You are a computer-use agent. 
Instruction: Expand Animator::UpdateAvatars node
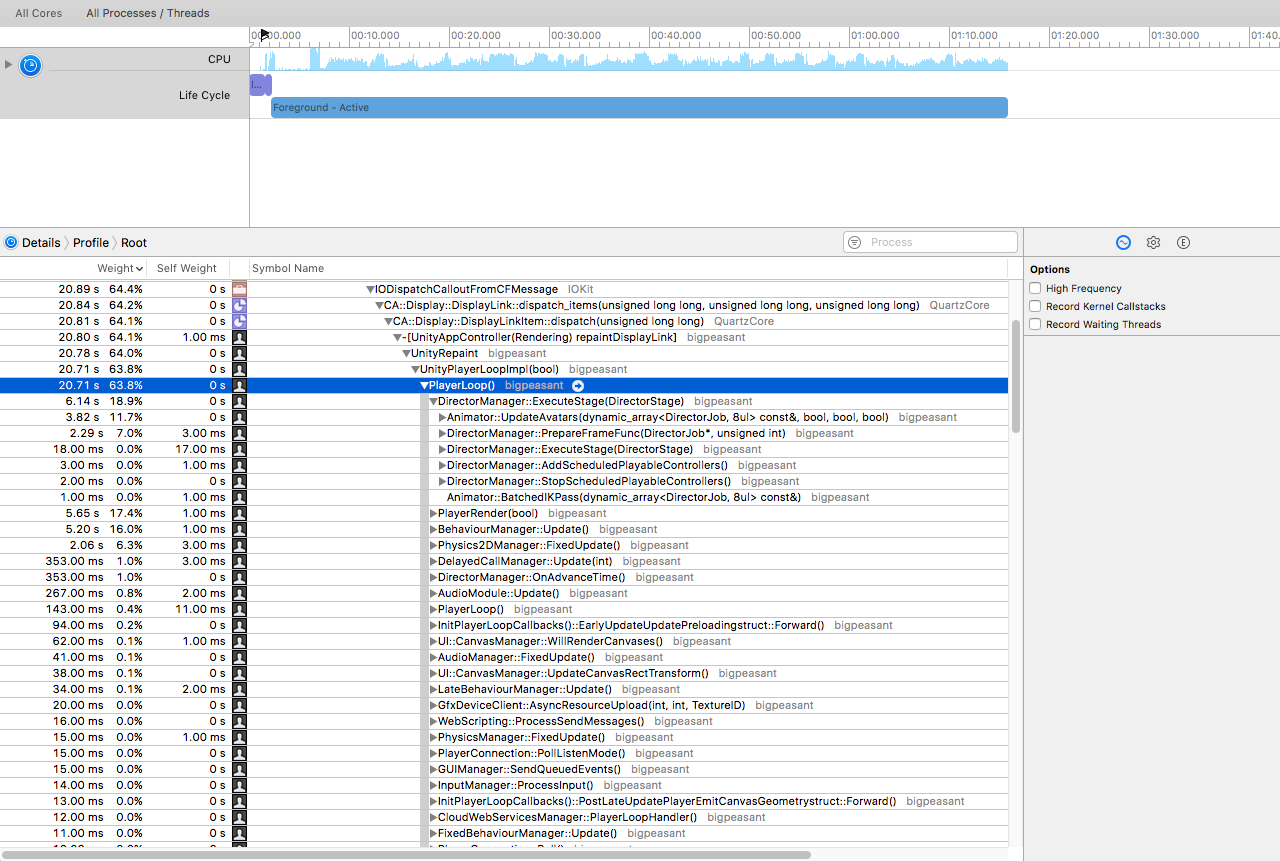[442, 417]
